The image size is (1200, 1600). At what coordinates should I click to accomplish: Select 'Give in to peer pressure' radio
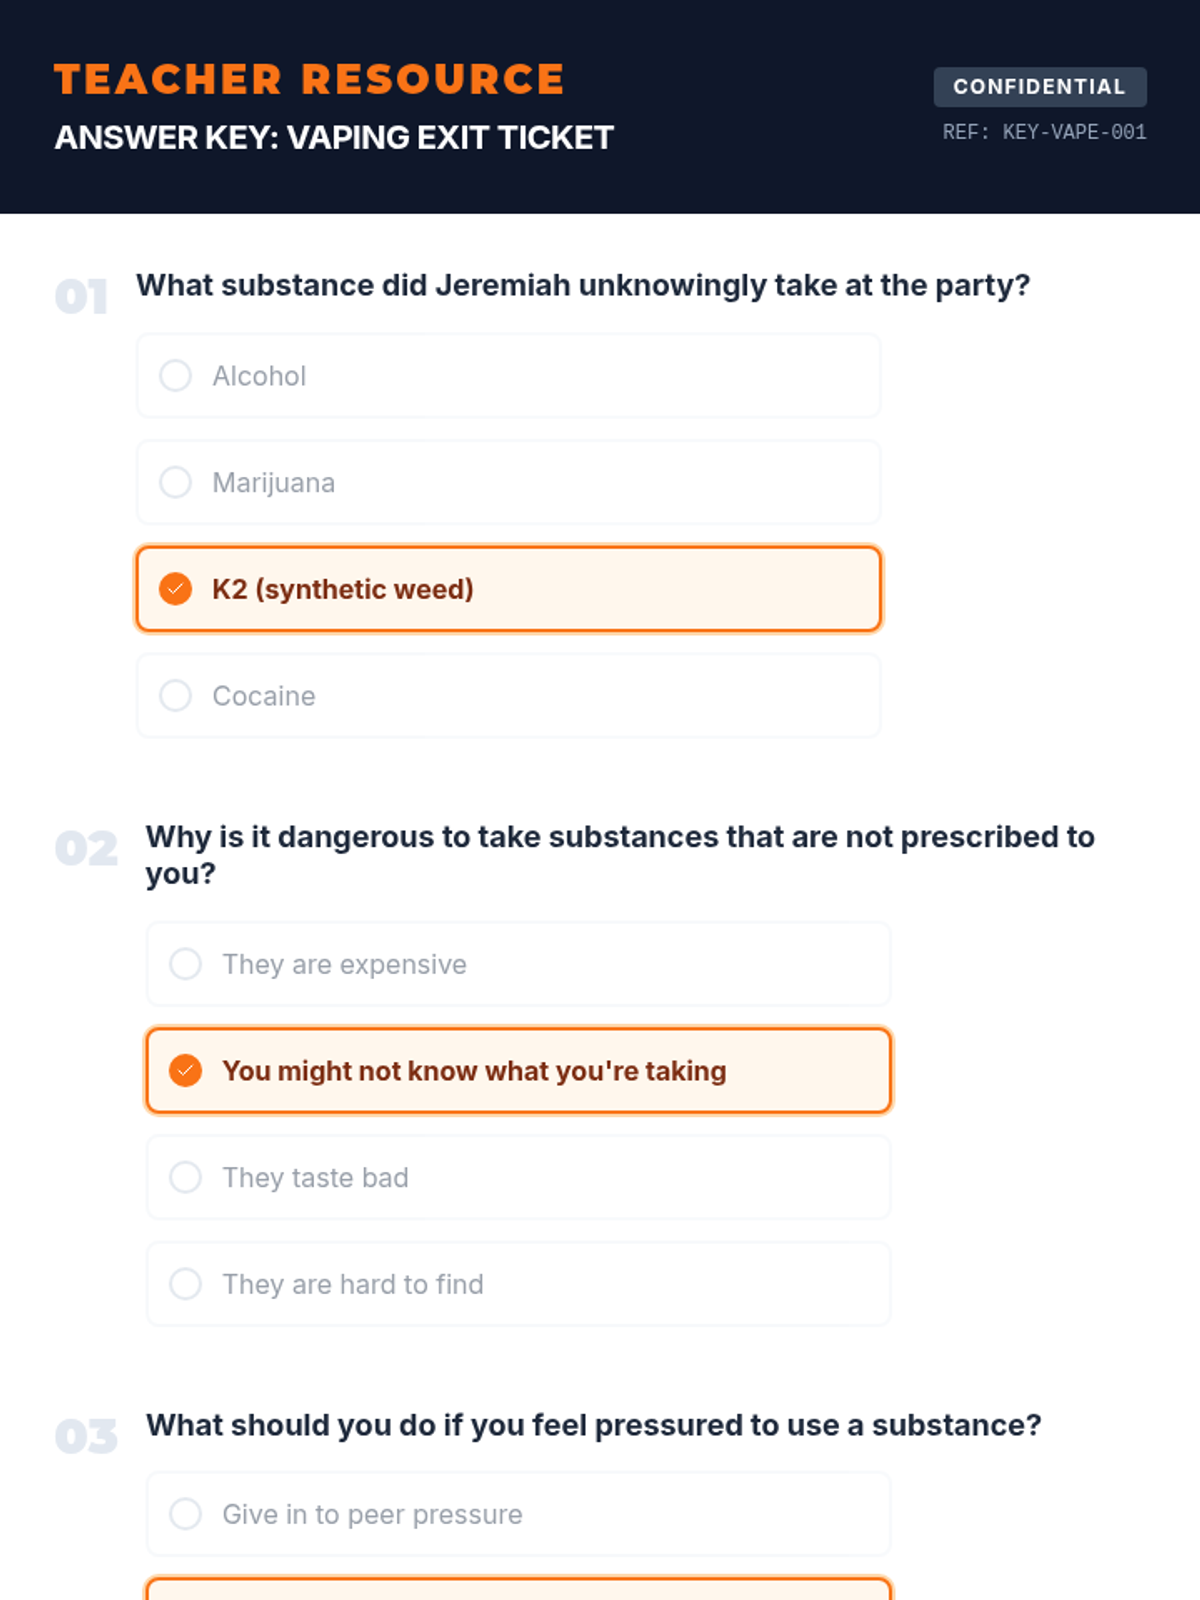point(186,1514)
